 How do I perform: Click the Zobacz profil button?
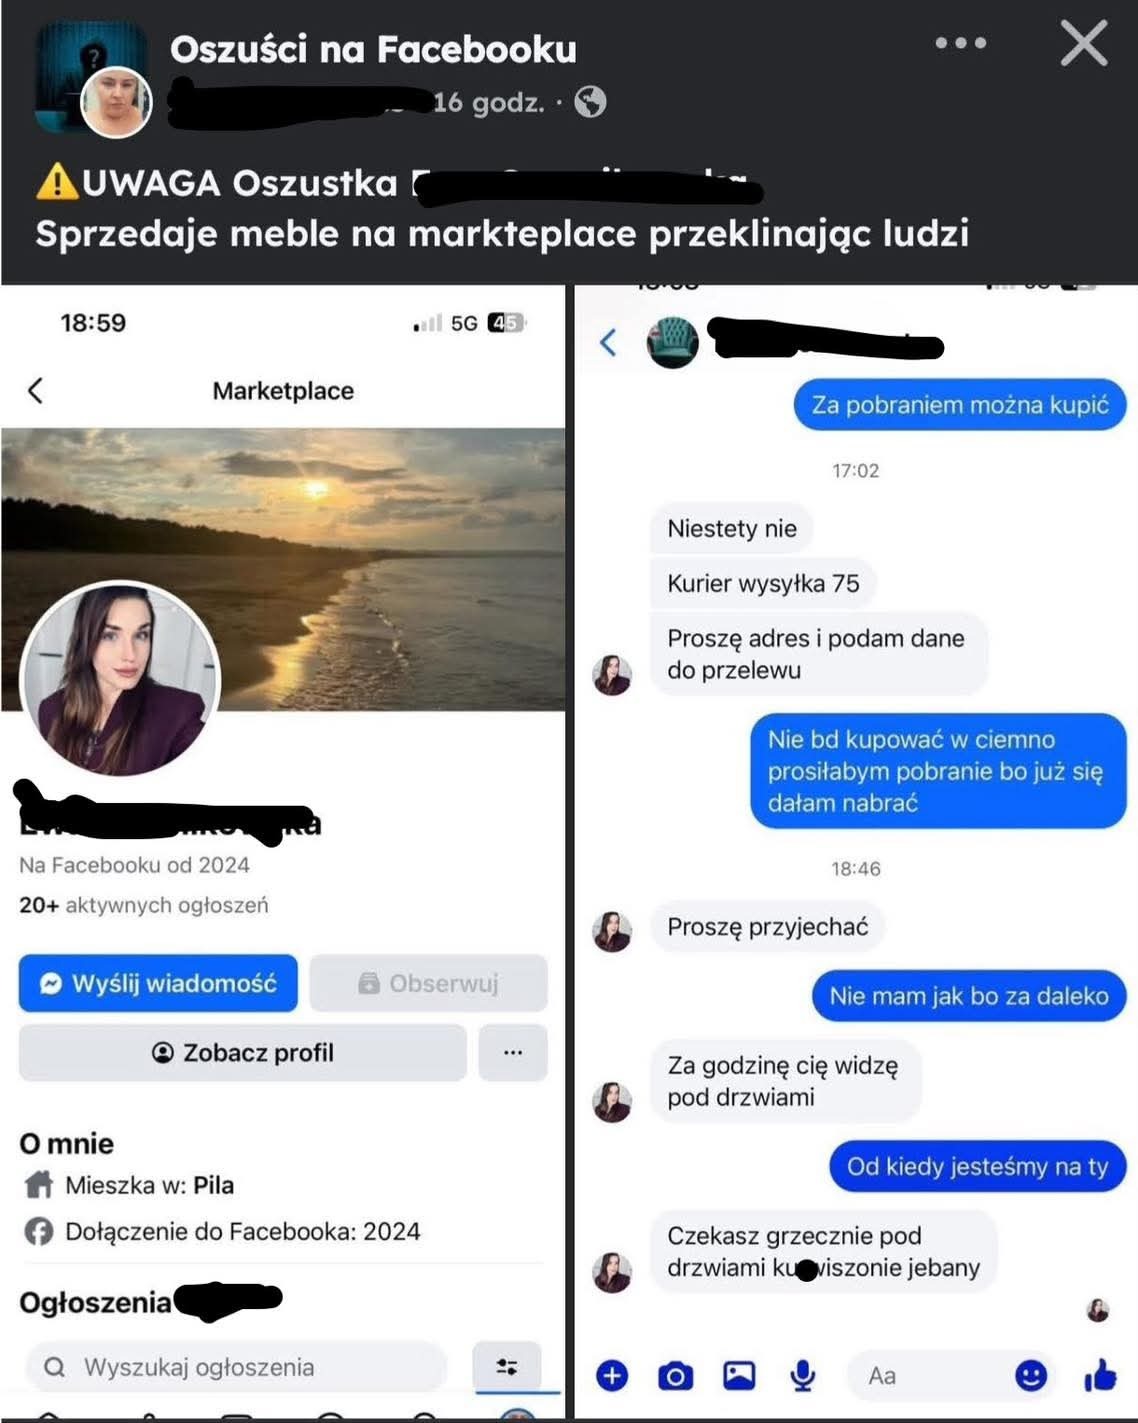[243, 1052]
